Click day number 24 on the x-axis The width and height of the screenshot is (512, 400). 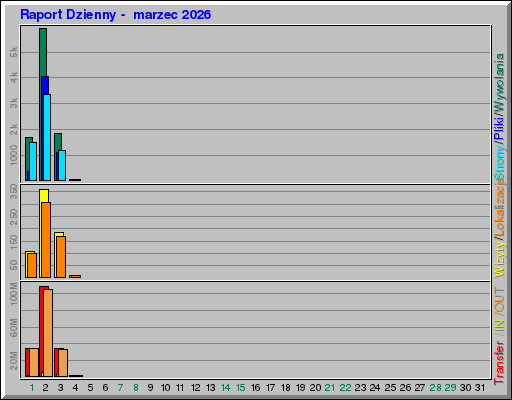pos(375,388)
